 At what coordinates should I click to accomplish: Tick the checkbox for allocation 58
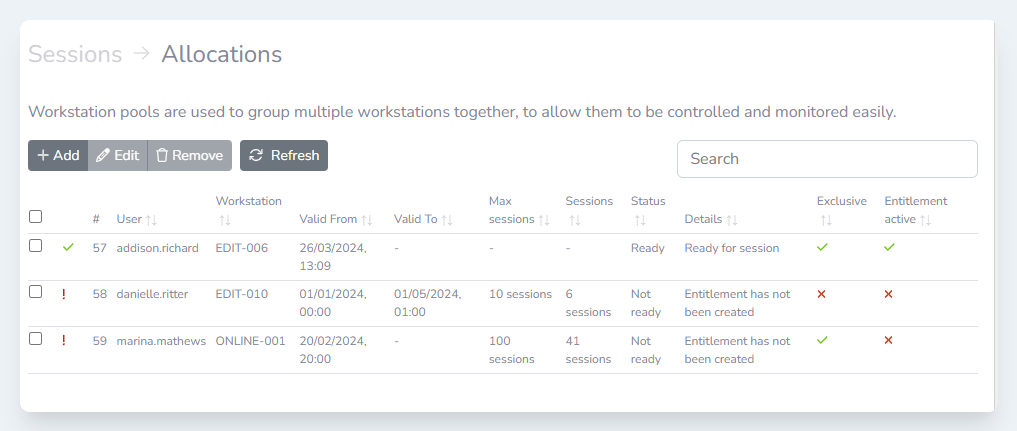coord(36,292)
